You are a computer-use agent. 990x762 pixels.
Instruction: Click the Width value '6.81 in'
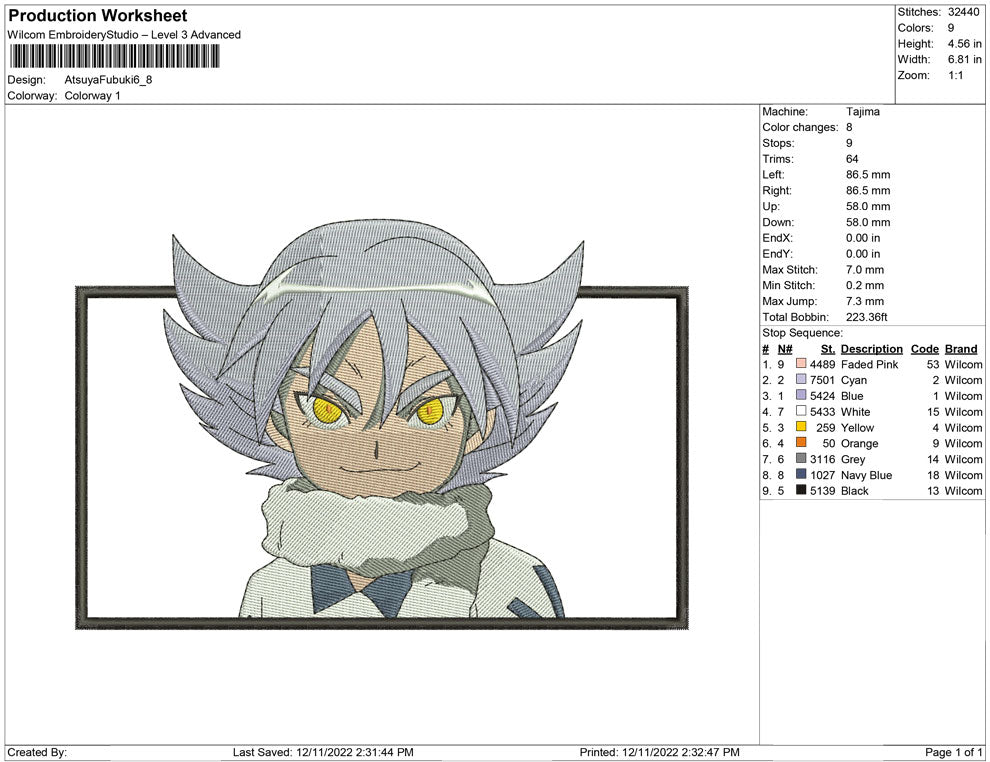(964, 59)
